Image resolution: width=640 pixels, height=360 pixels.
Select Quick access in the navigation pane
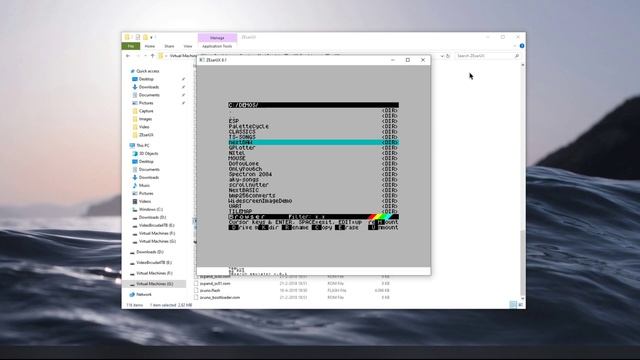(x=147, y=71)
